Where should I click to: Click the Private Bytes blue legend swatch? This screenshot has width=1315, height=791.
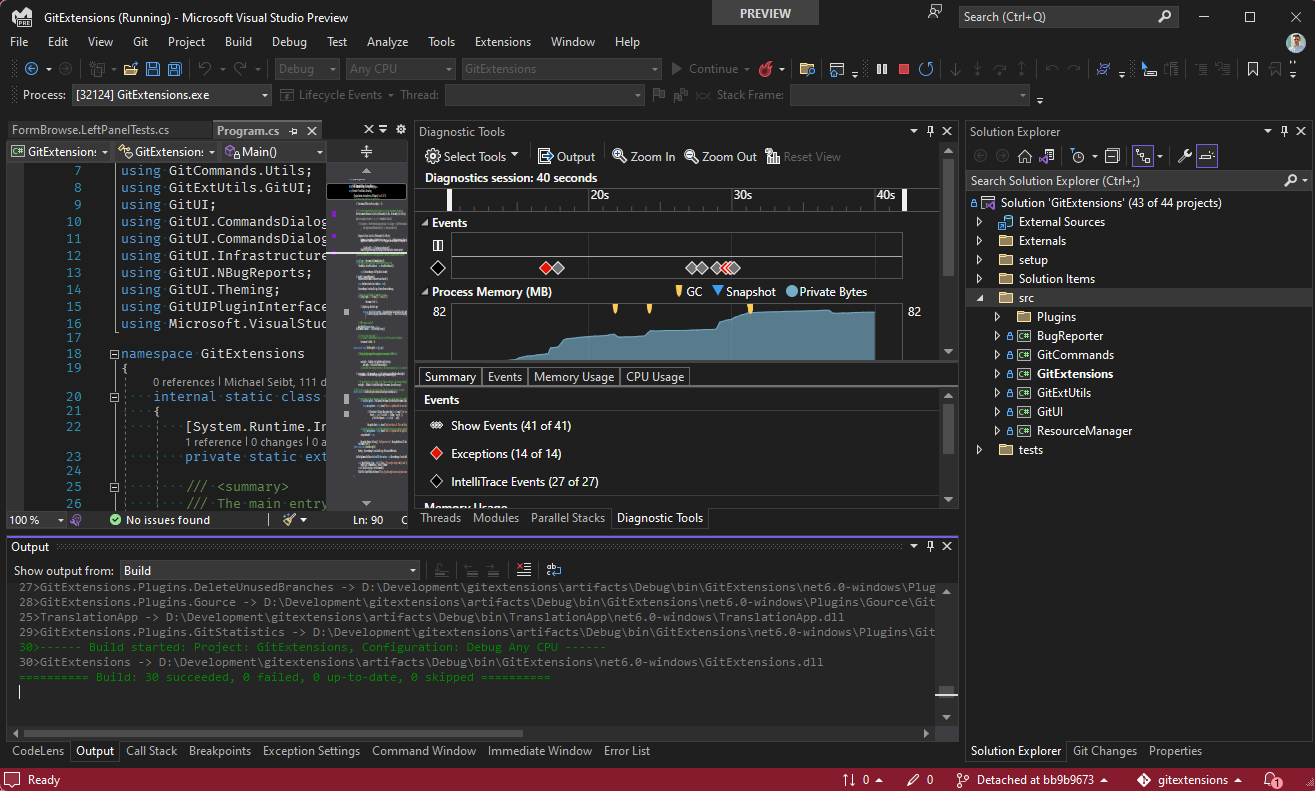(x=791, y=291)
